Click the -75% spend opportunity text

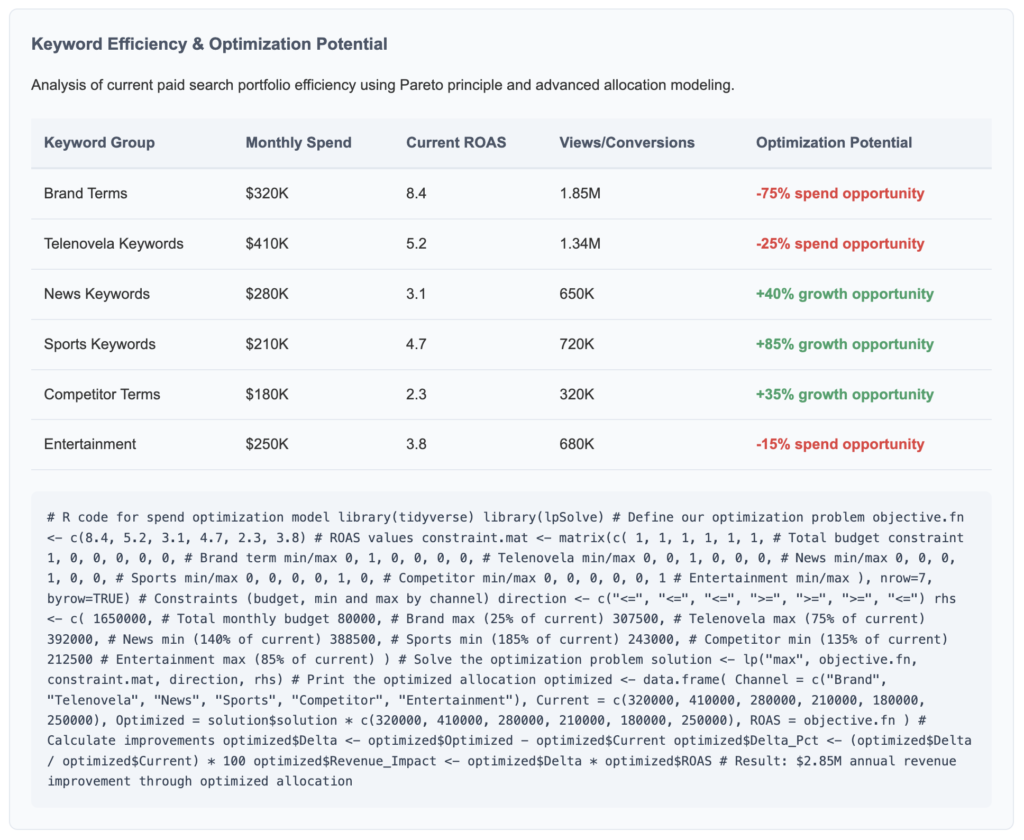click(x=840, y=193)
